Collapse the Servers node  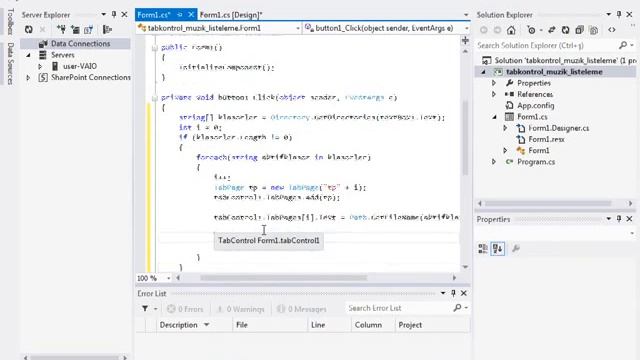coord(28,55)
